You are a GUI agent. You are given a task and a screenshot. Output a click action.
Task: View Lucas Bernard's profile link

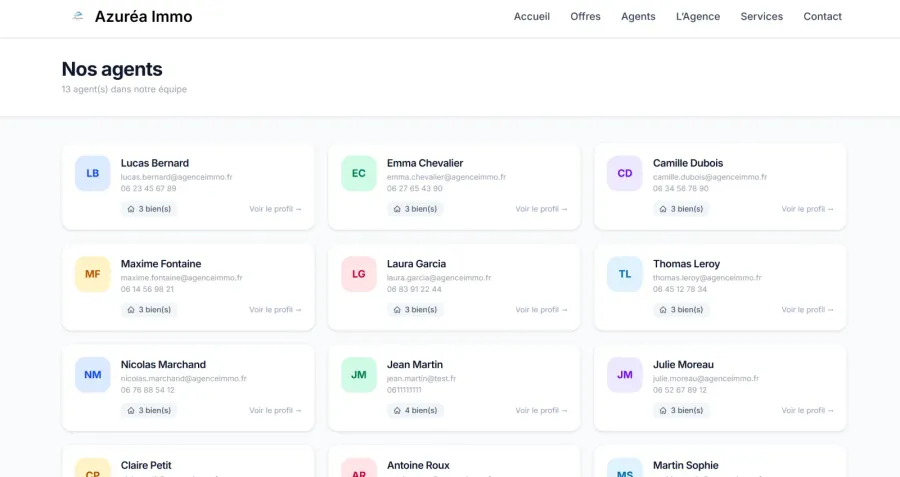(276, 209)
